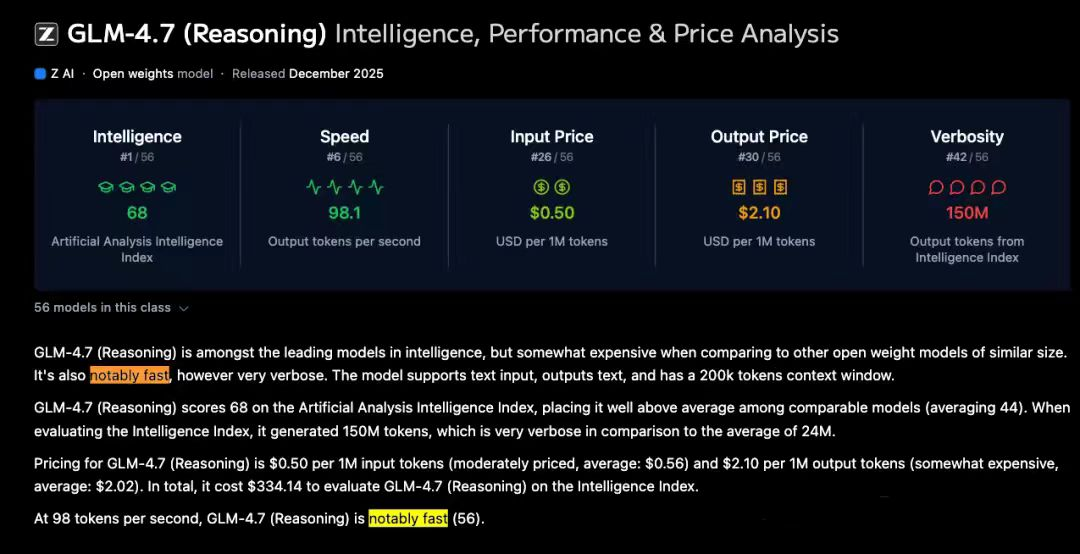1080x554 pixels.
Task: Select the Speed metric card heading
Action: (344, 137)
